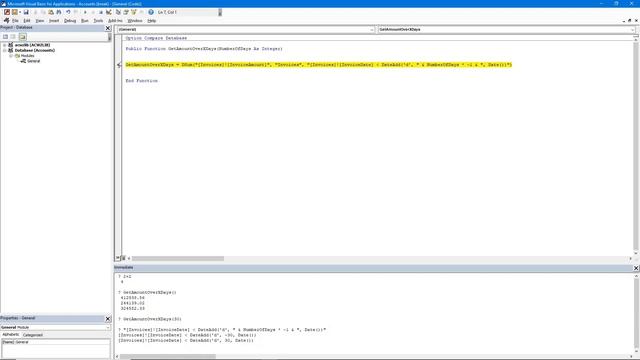This screenshot has height=360, width=640.
Task: Open Project Explorer from the toolbar icon
Action: [x=118, y=12]
